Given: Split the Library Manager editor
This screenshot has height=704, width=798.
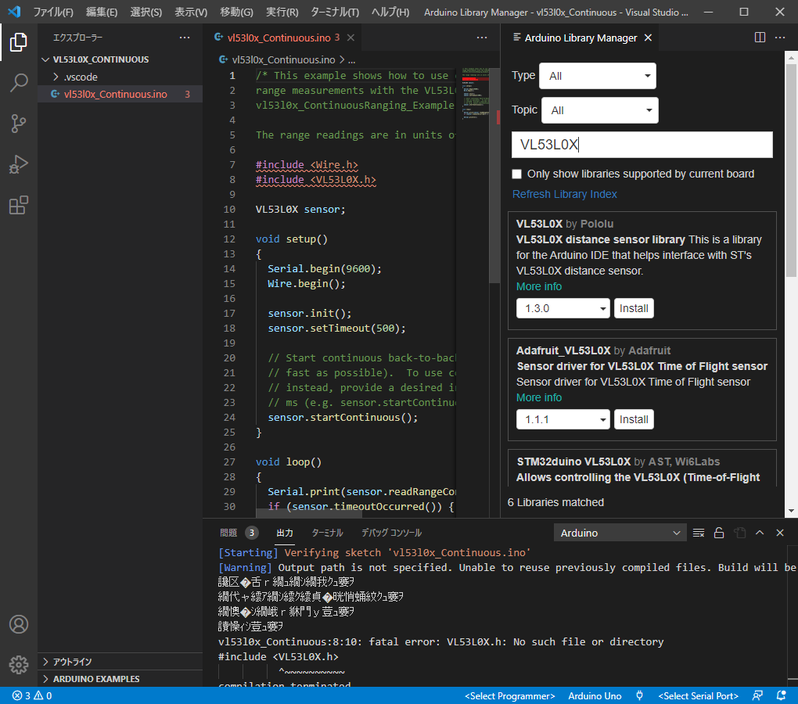Looking at the screenshot, I should (x=759, y=37).
